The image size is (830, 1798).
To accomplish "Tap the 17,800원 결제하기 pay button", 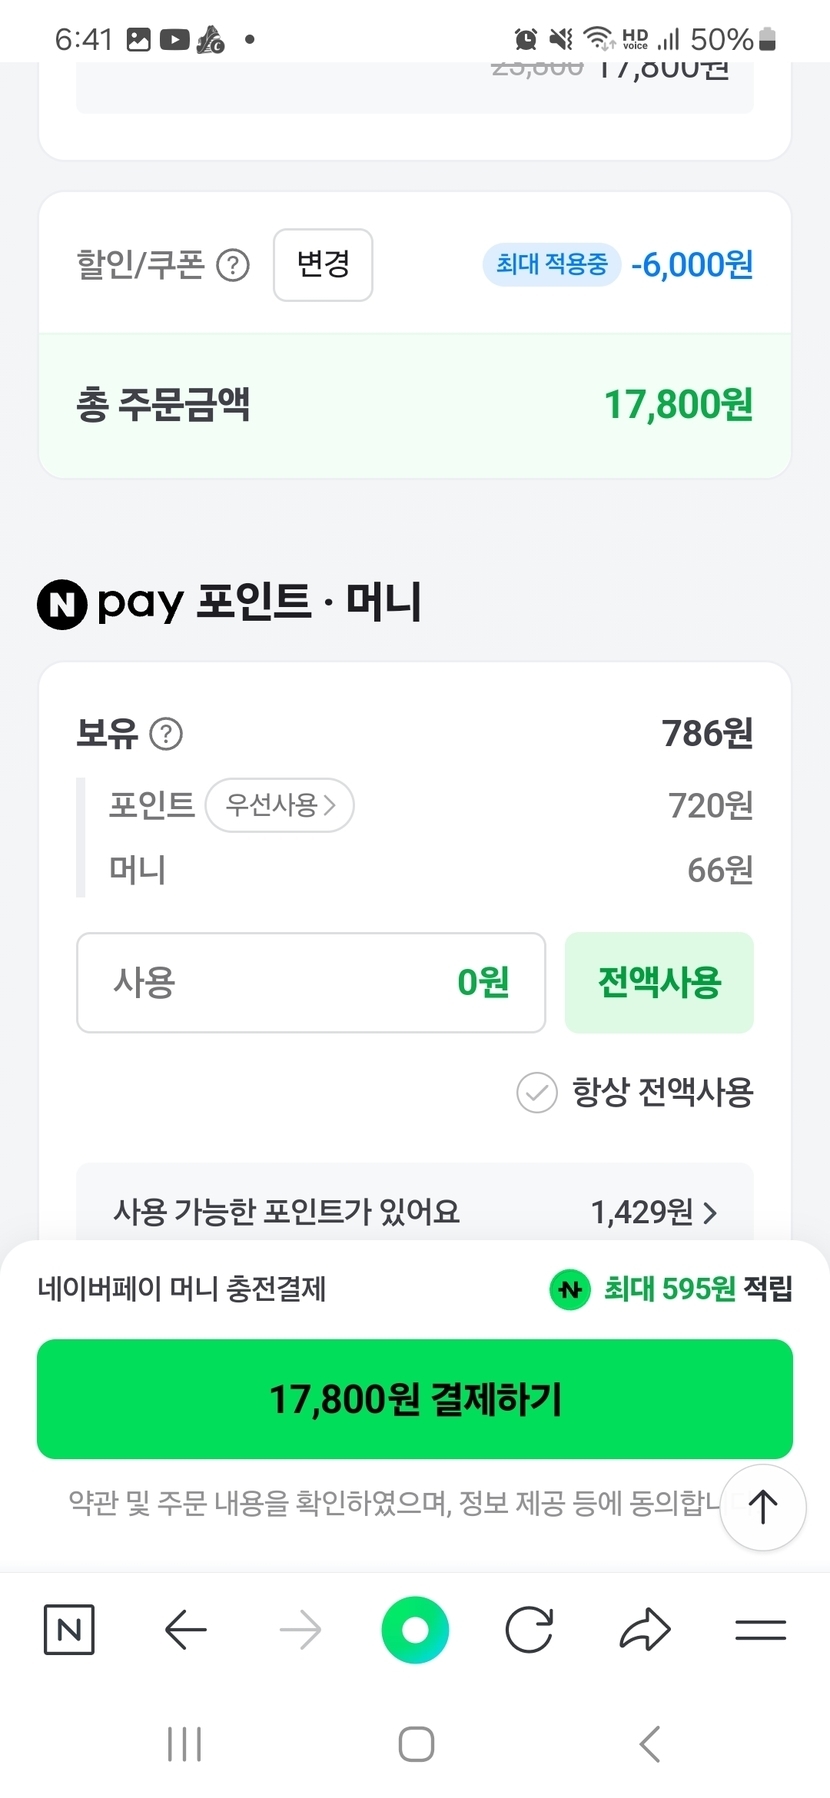I will pyautogui.click(x=415, y=1399).
